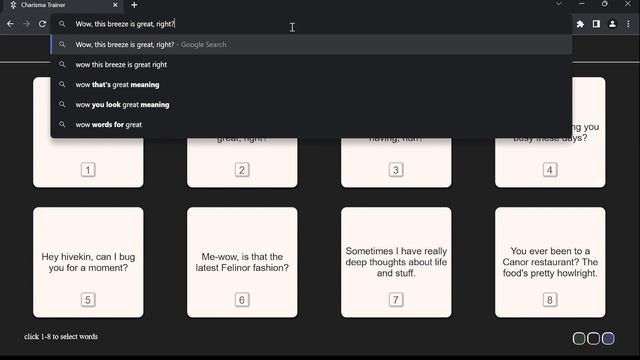The image size is (640, 360).
Task: Click the address bar text field
Action: pos(310,24)
